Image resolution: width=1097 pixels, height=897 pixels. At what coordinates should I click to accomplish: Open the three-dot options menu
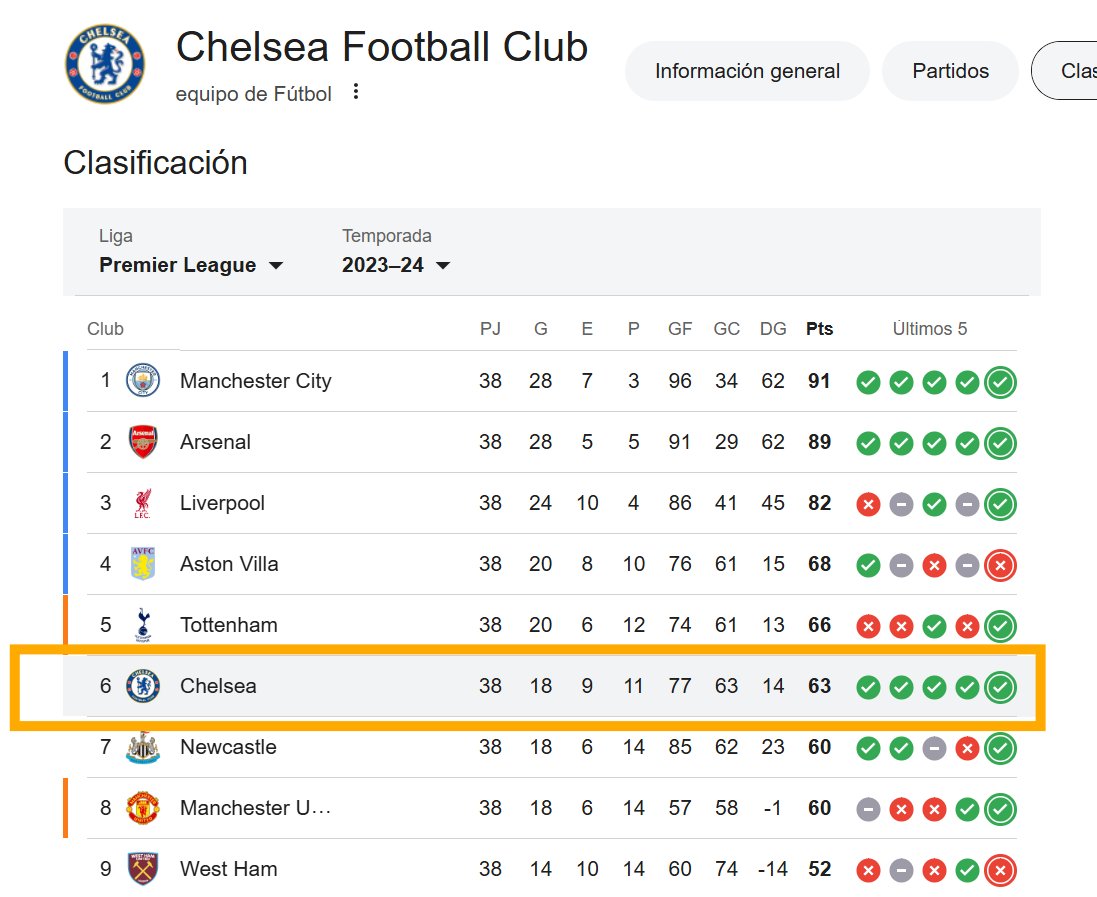pos(356,92)
